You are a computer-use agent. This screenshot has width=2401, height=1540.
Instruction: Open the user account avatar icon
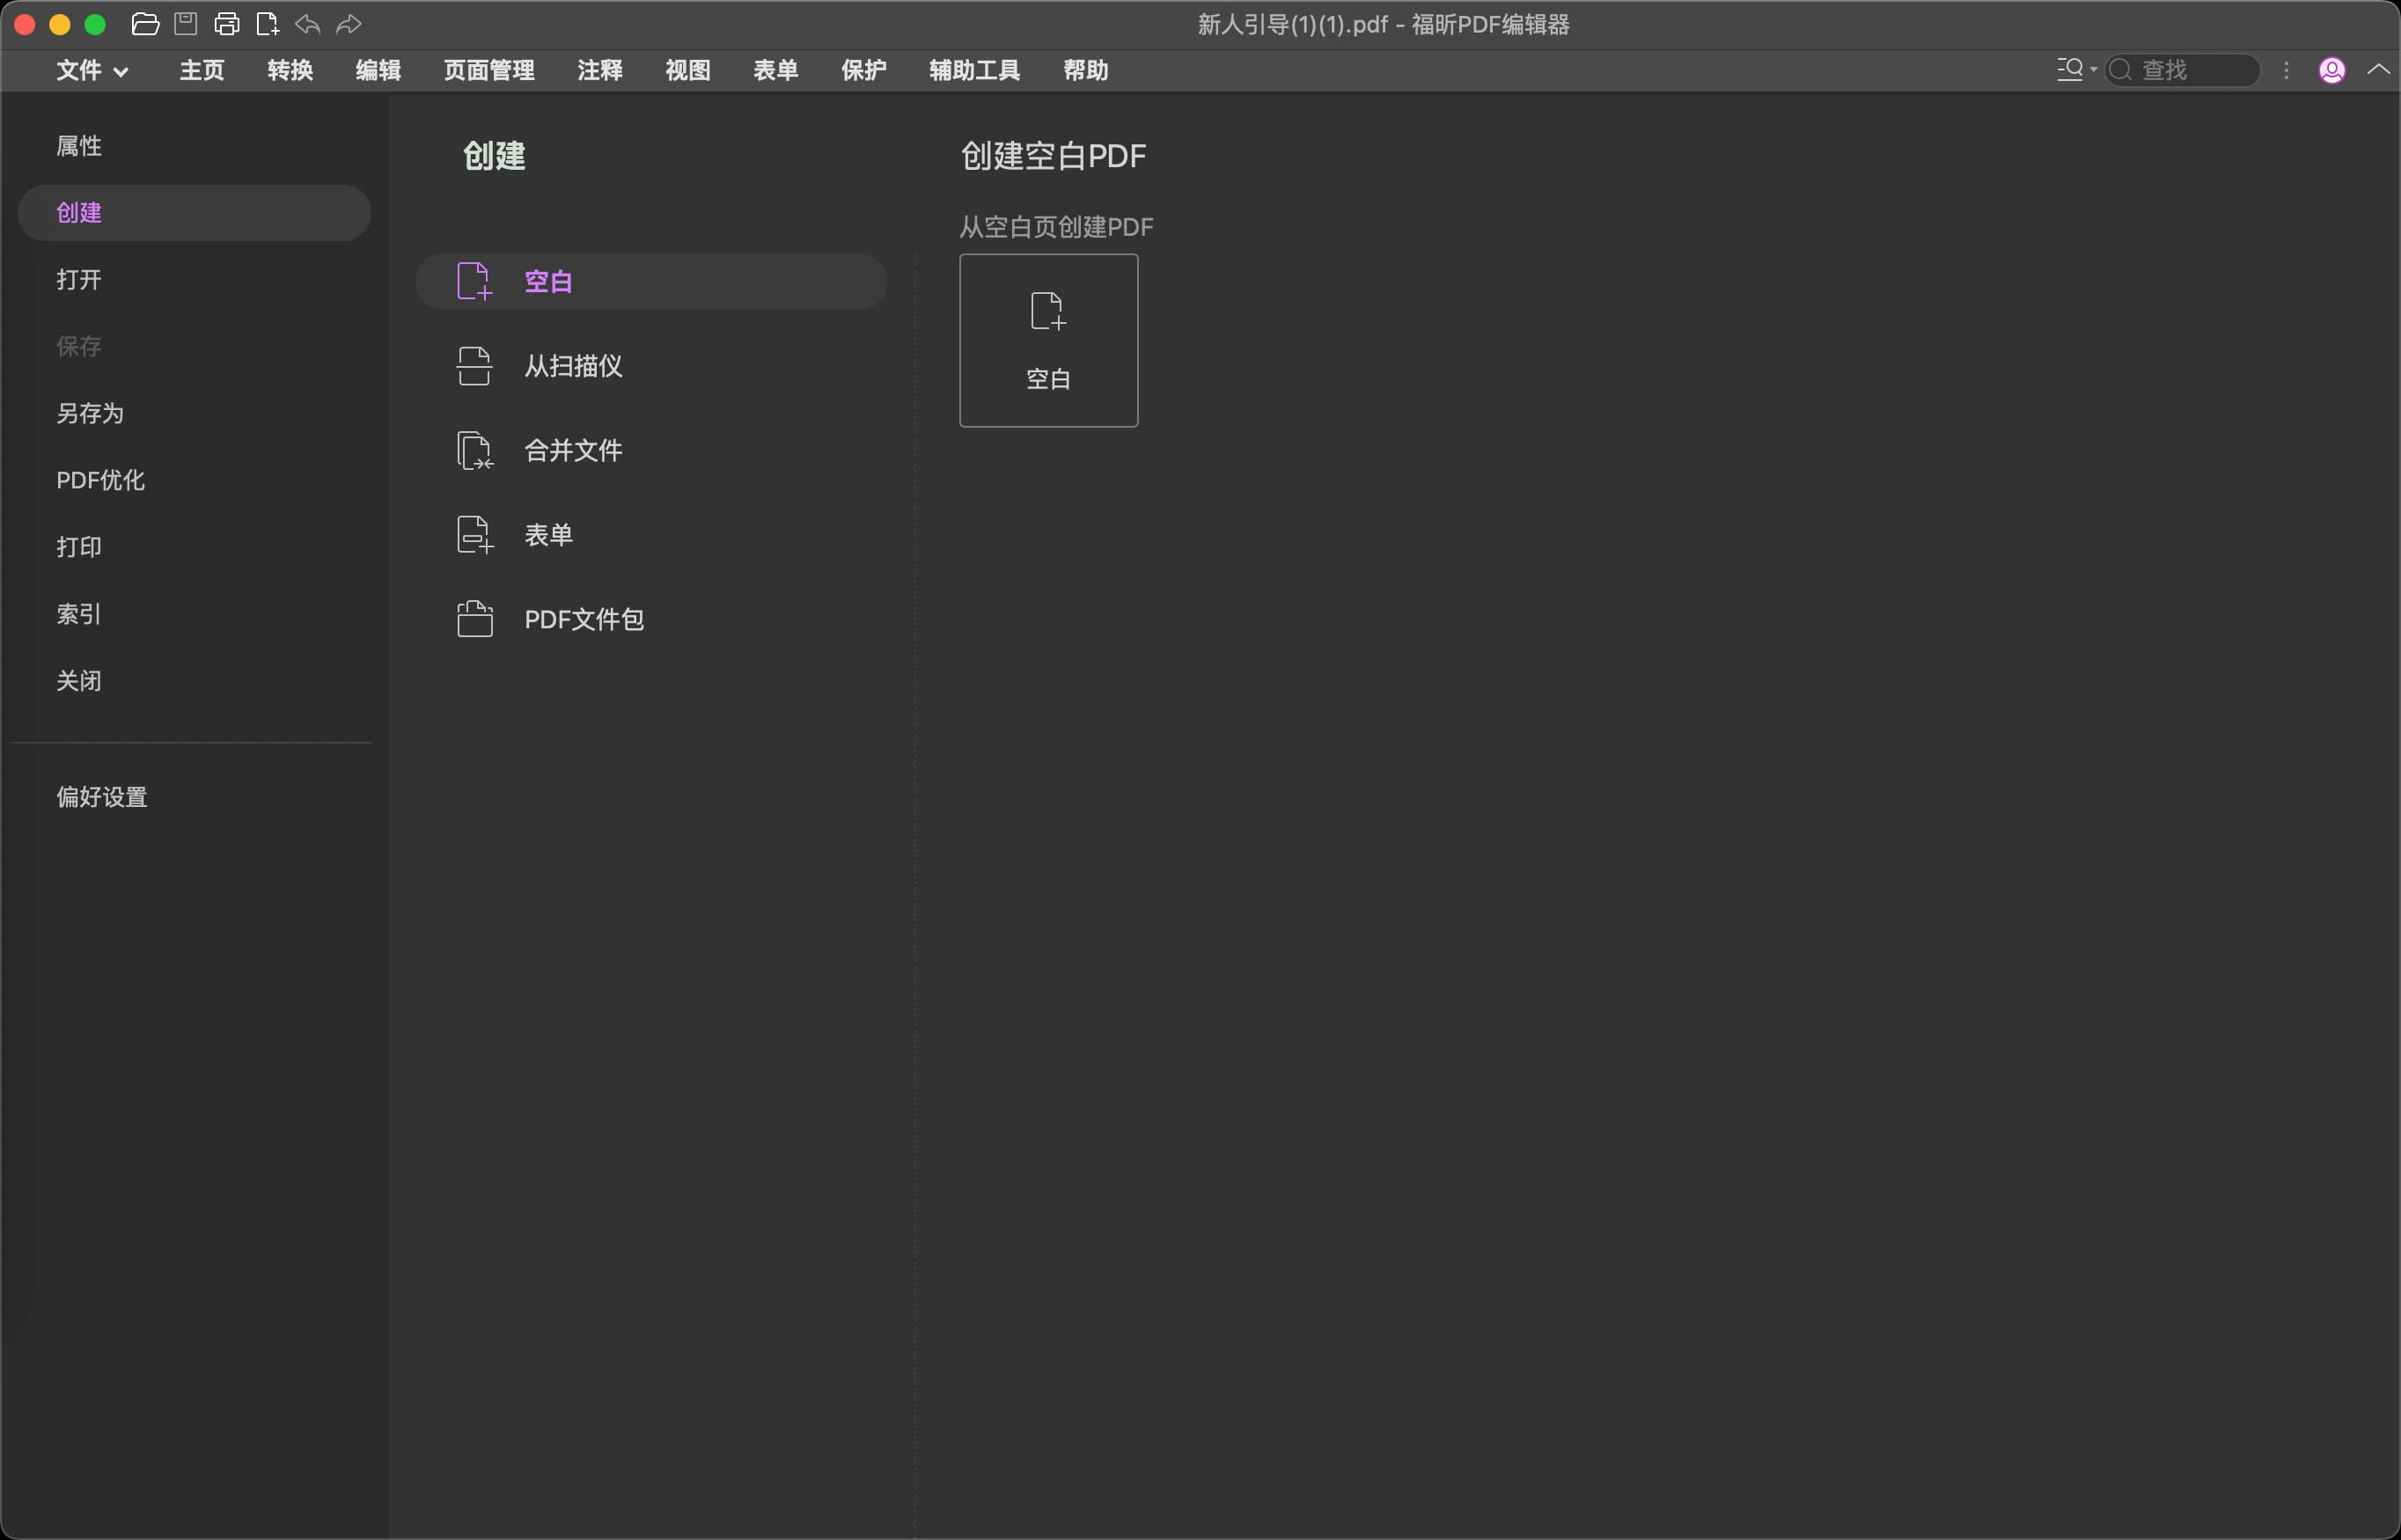point(2331,70)
